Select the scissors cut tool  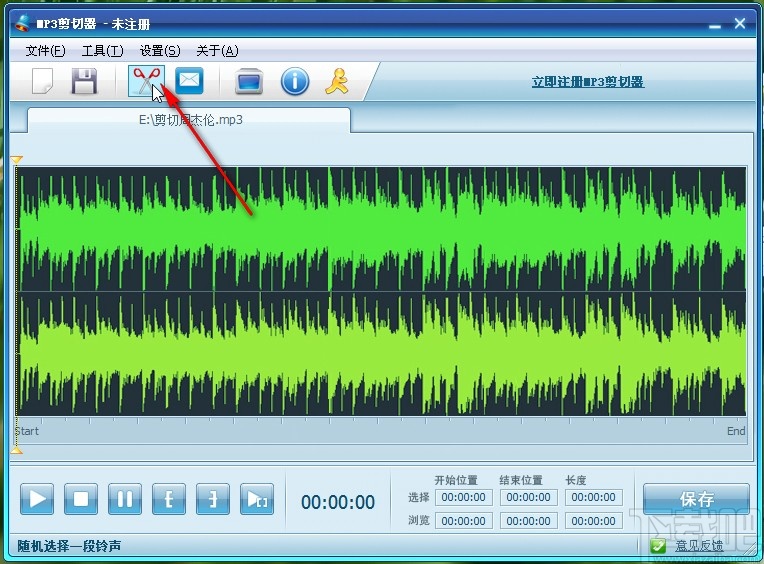pyautogui.click(x=146, y=81)
